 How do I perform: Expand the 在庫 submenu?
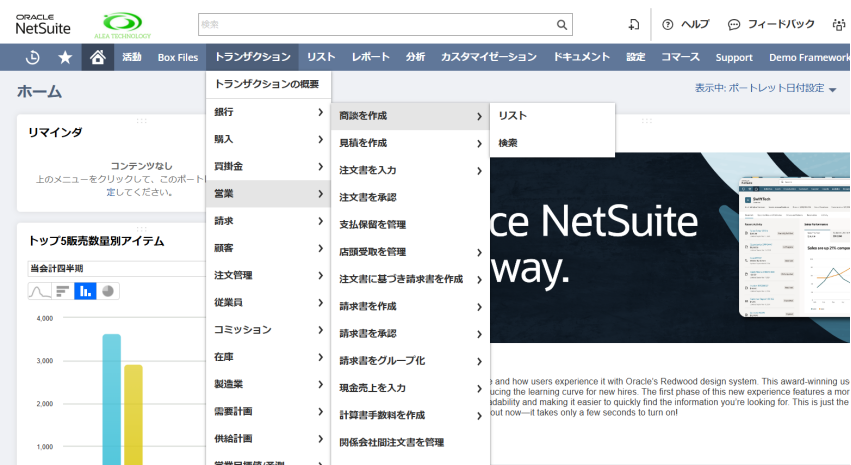(269, 357)
